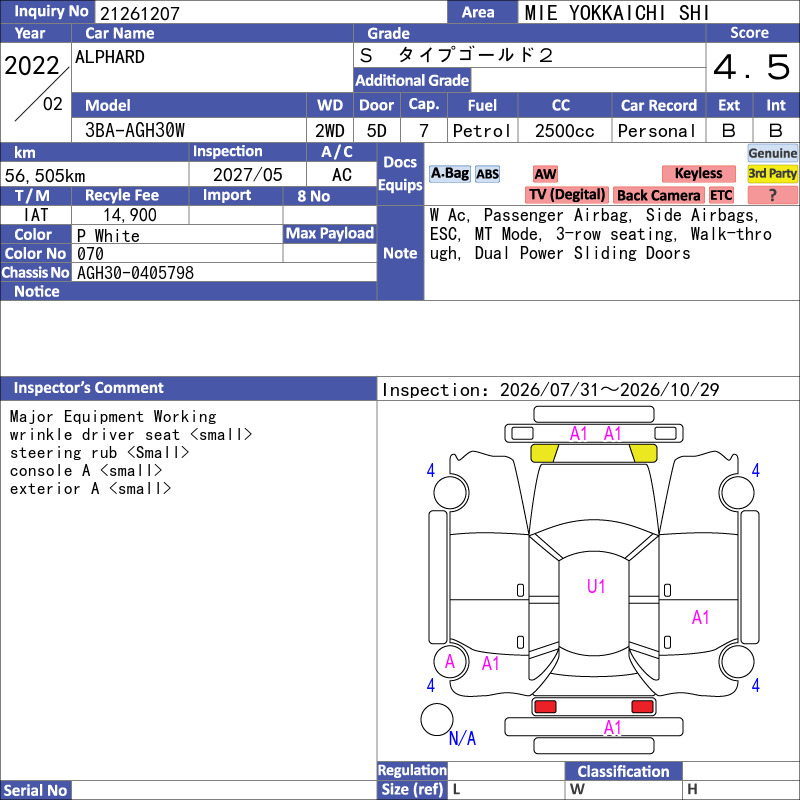
Task: Click the TV (Degital) badge
Action: tap(567, 195)
